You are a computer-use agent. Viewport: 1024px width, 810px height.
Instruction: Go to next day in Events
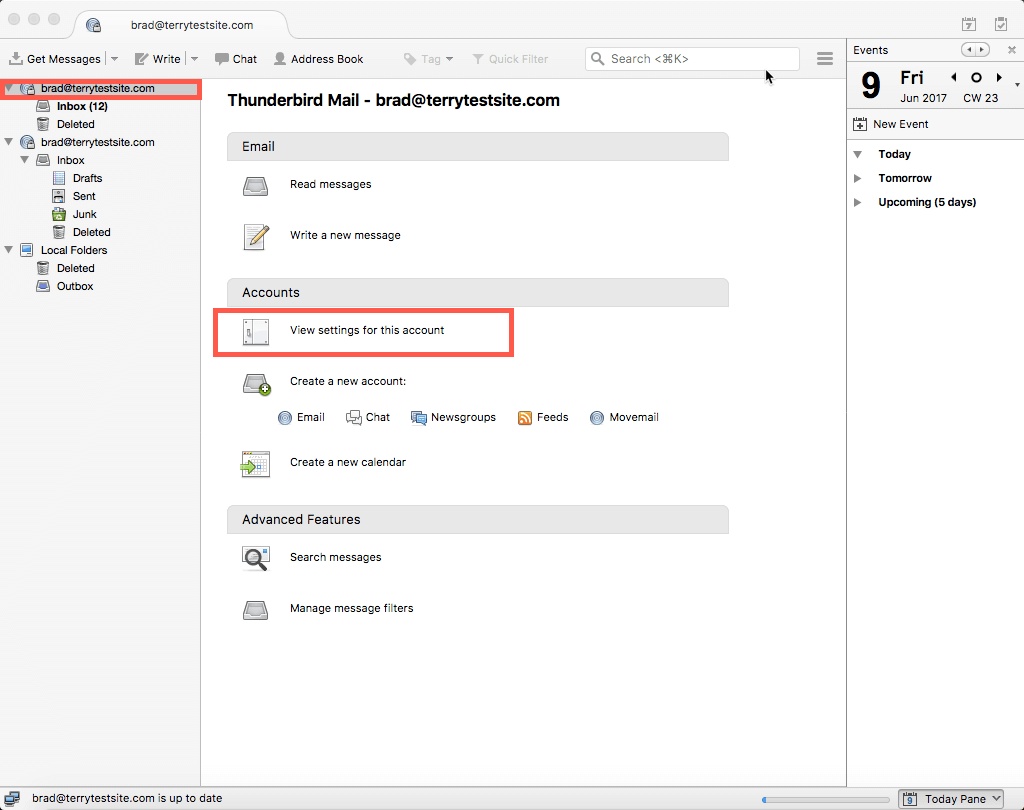click(999, 77)
